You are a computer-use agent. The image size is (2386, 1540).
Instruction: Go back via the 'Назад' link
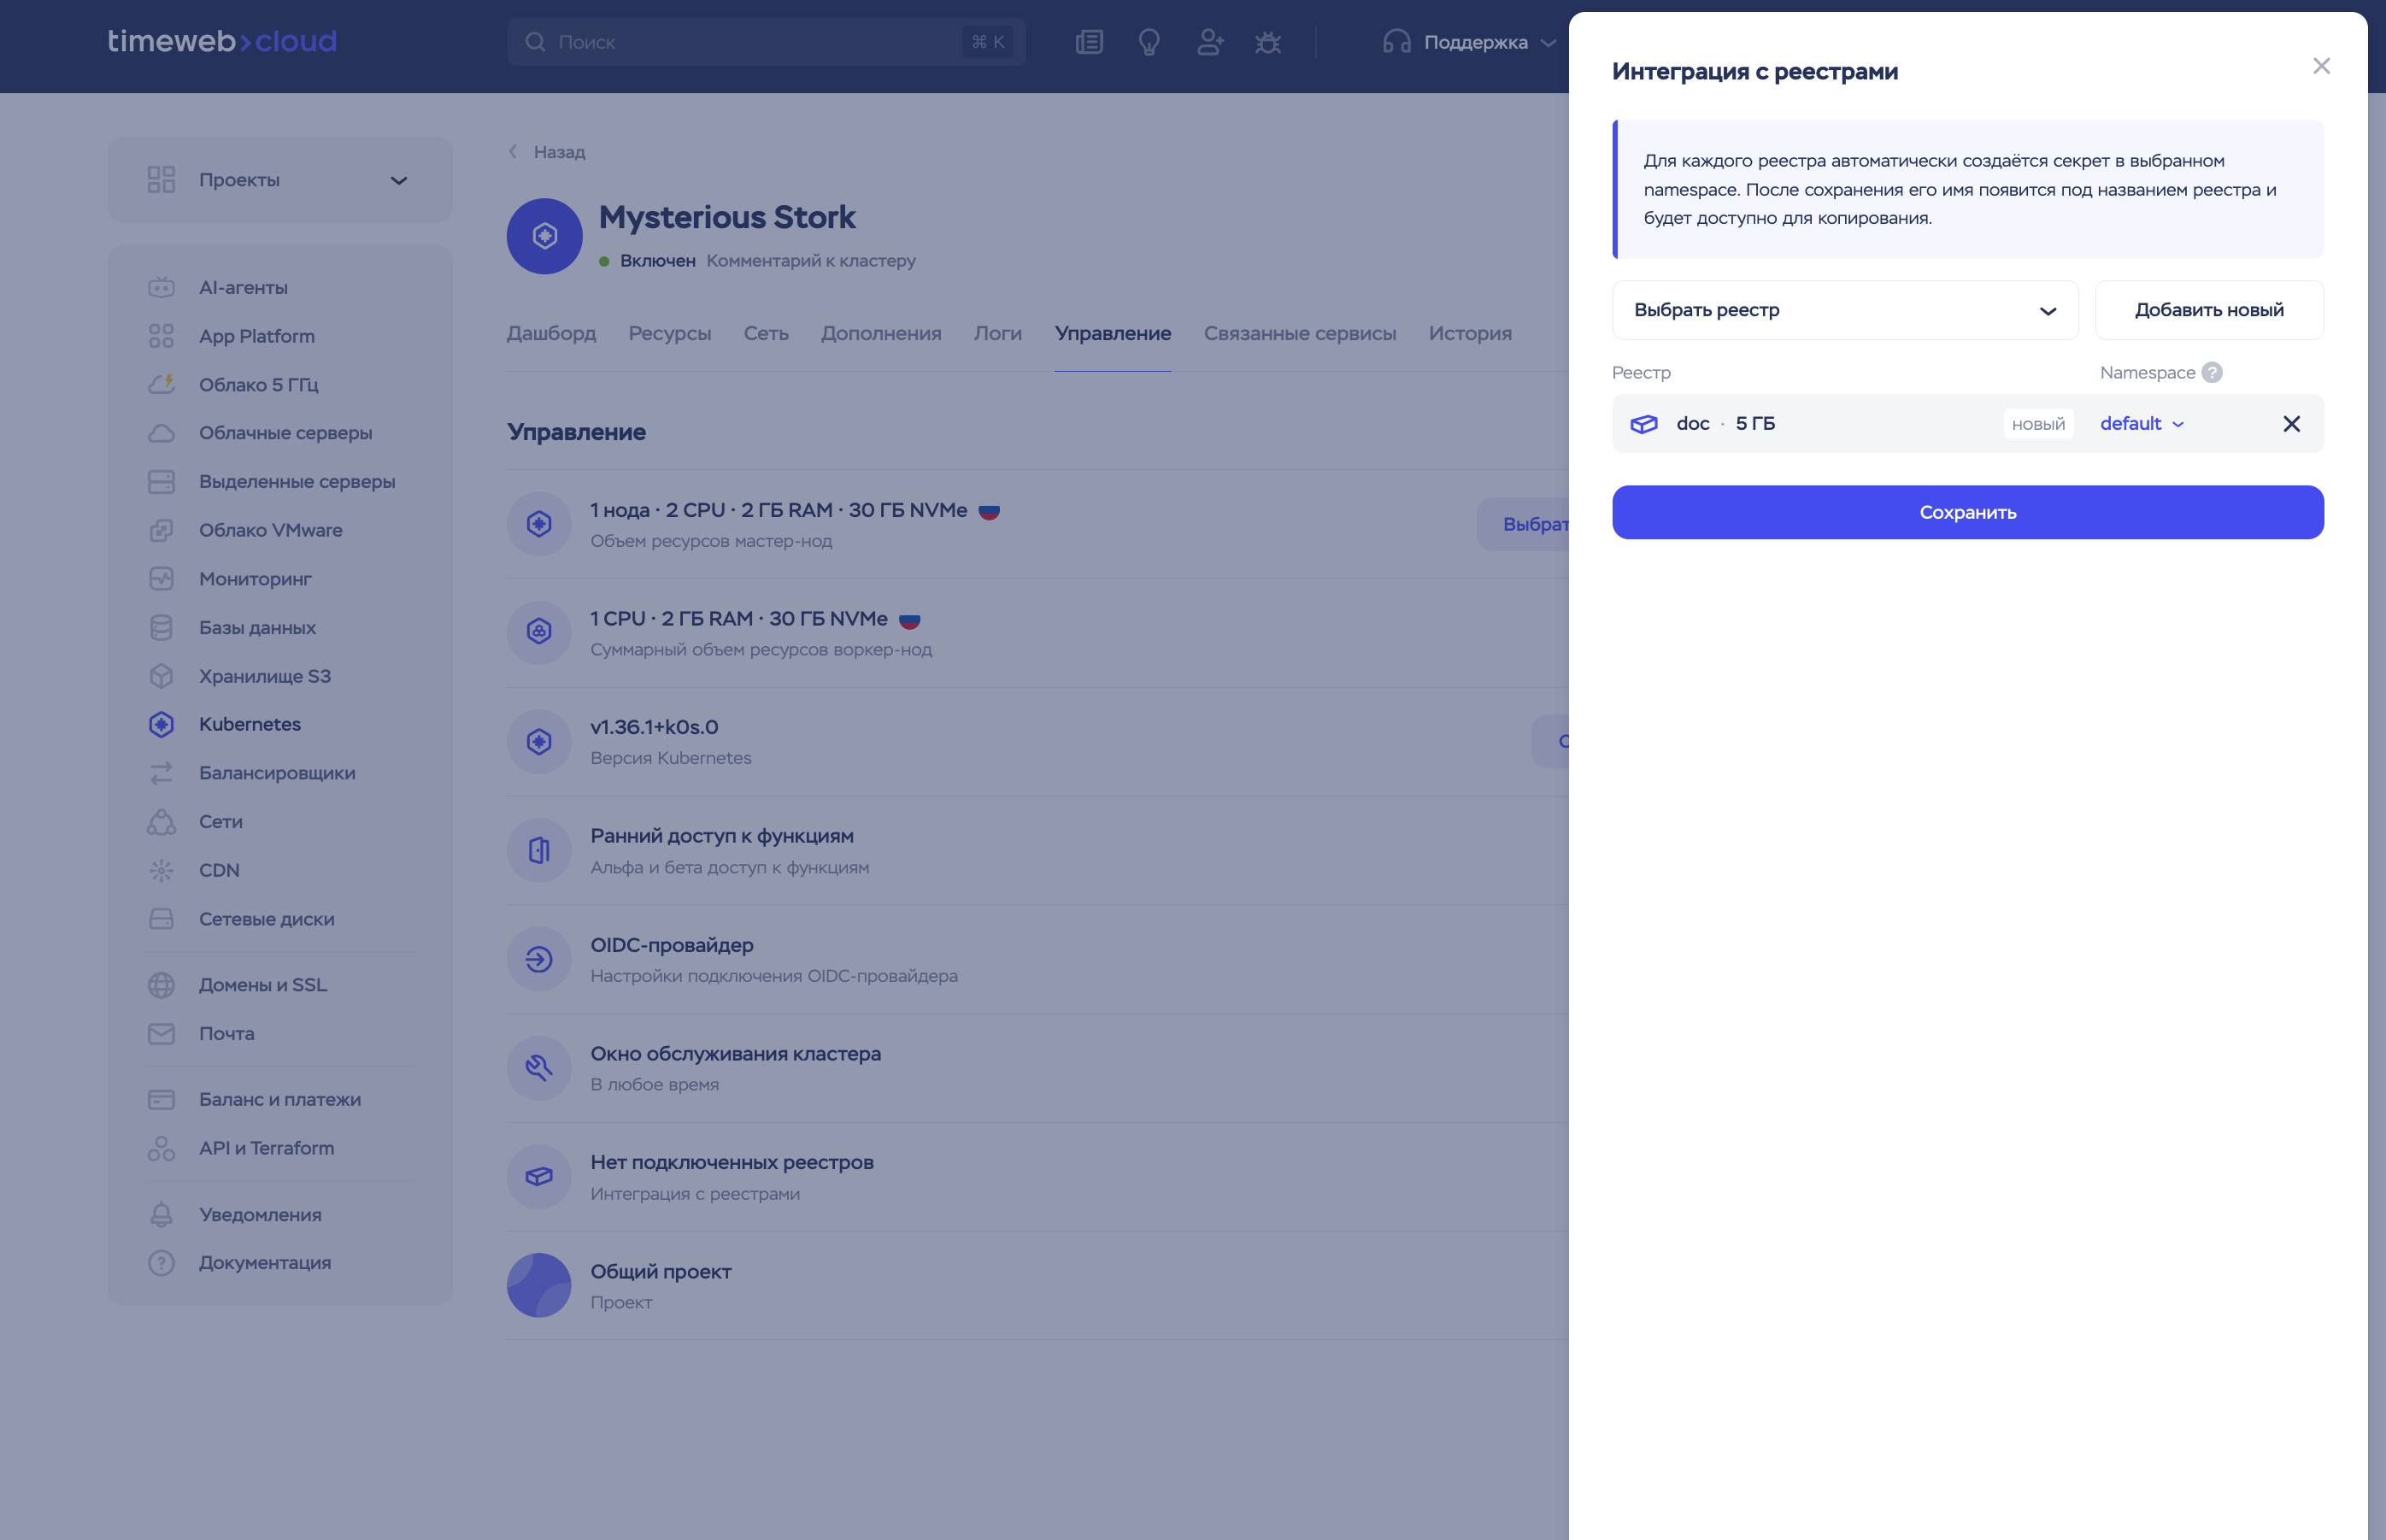pos(547,152)
